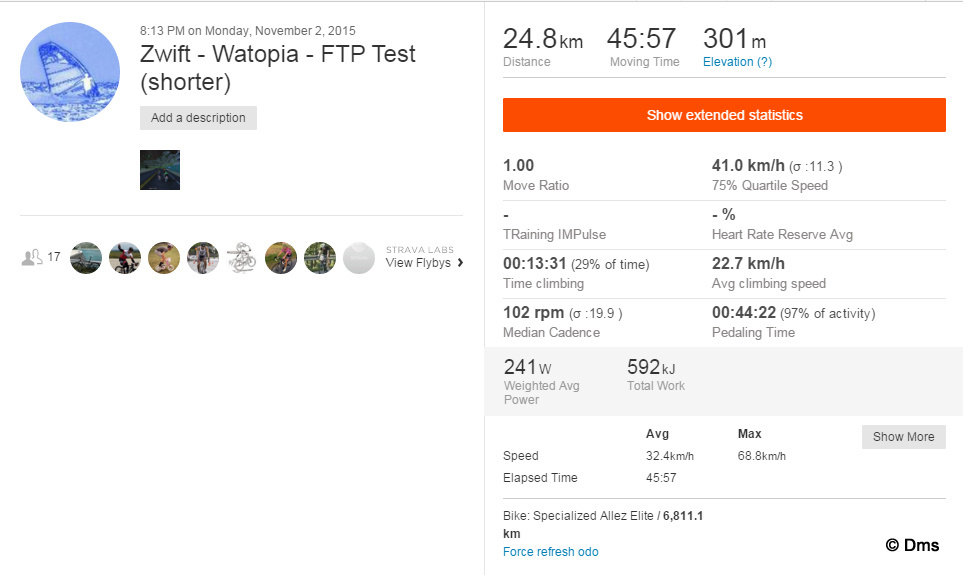963x575 pixels.
Task: Open the first kudos avatar with the parked bike
Action: 86,258
